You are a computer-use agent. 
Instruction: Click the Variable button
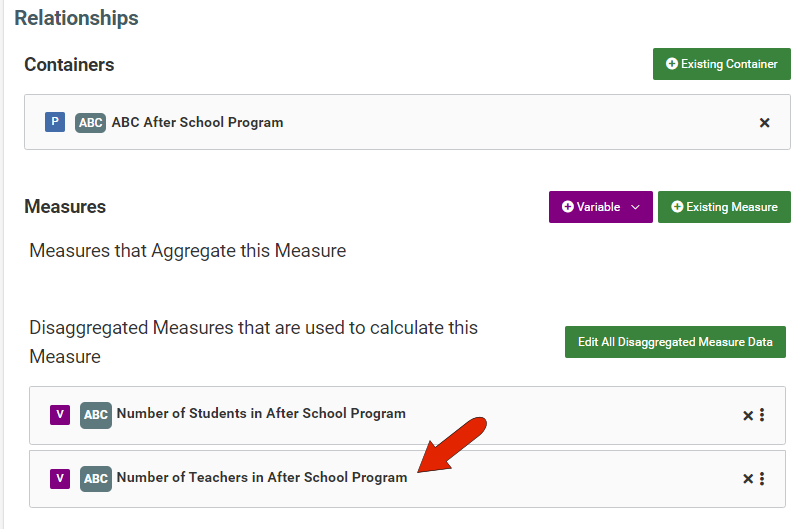591,207
